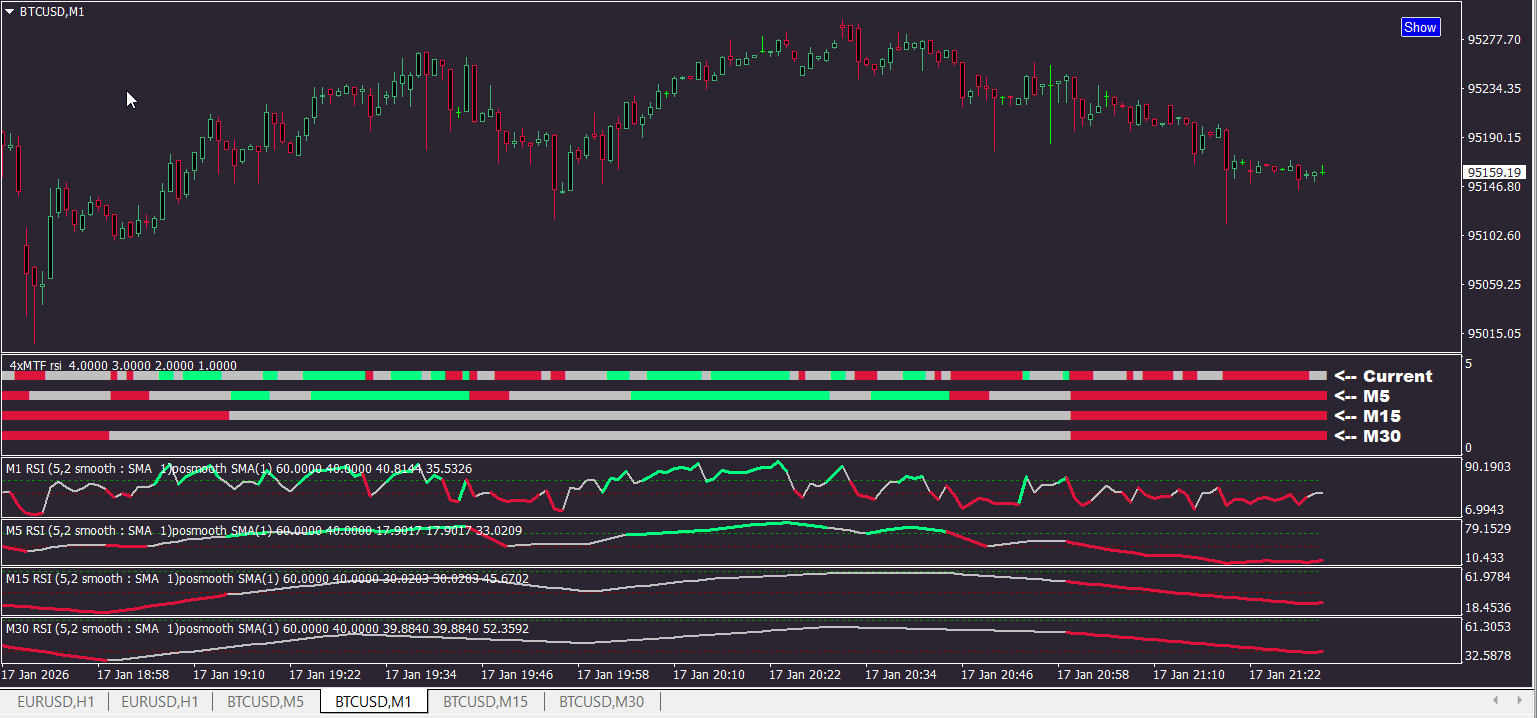Click the '<-- M30' row label
Image resolution: width=1537 pixels, height=718 pixels.
click(1367, 436)
